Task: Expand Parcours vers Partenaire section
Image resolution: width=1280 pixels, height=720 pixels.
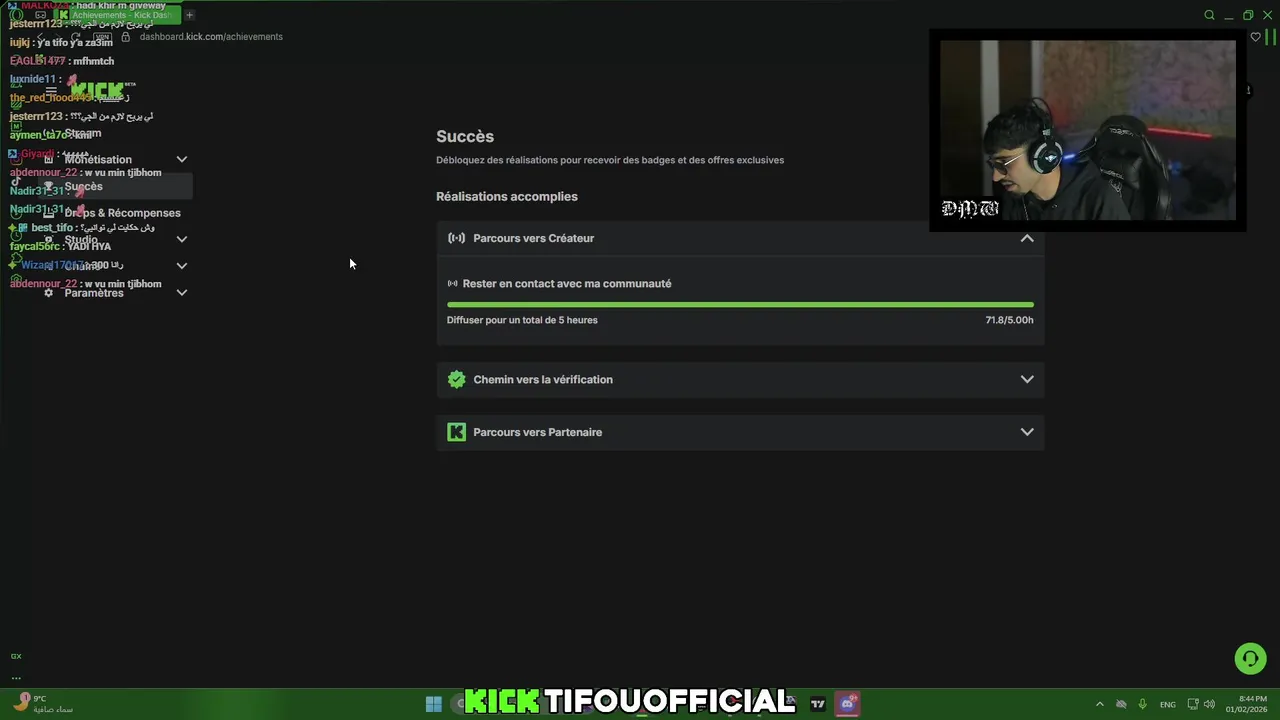Action: tap(740, 432)
